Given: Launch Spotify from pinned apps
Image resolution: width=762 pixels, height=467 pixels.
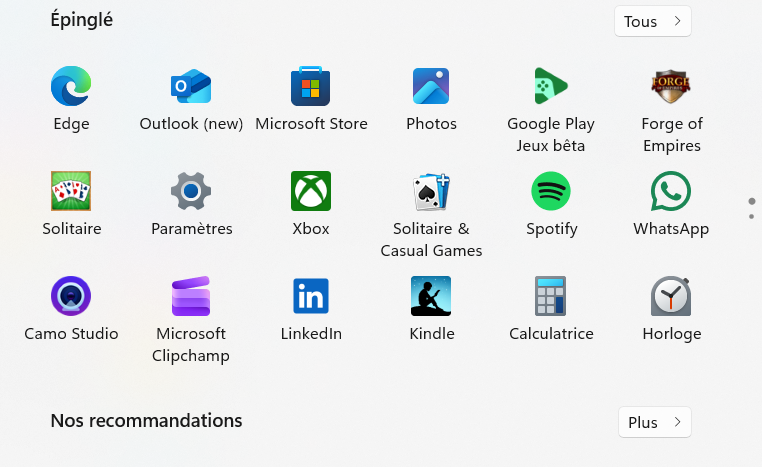Looking at the screenshot, I should (x=551, y=191).
